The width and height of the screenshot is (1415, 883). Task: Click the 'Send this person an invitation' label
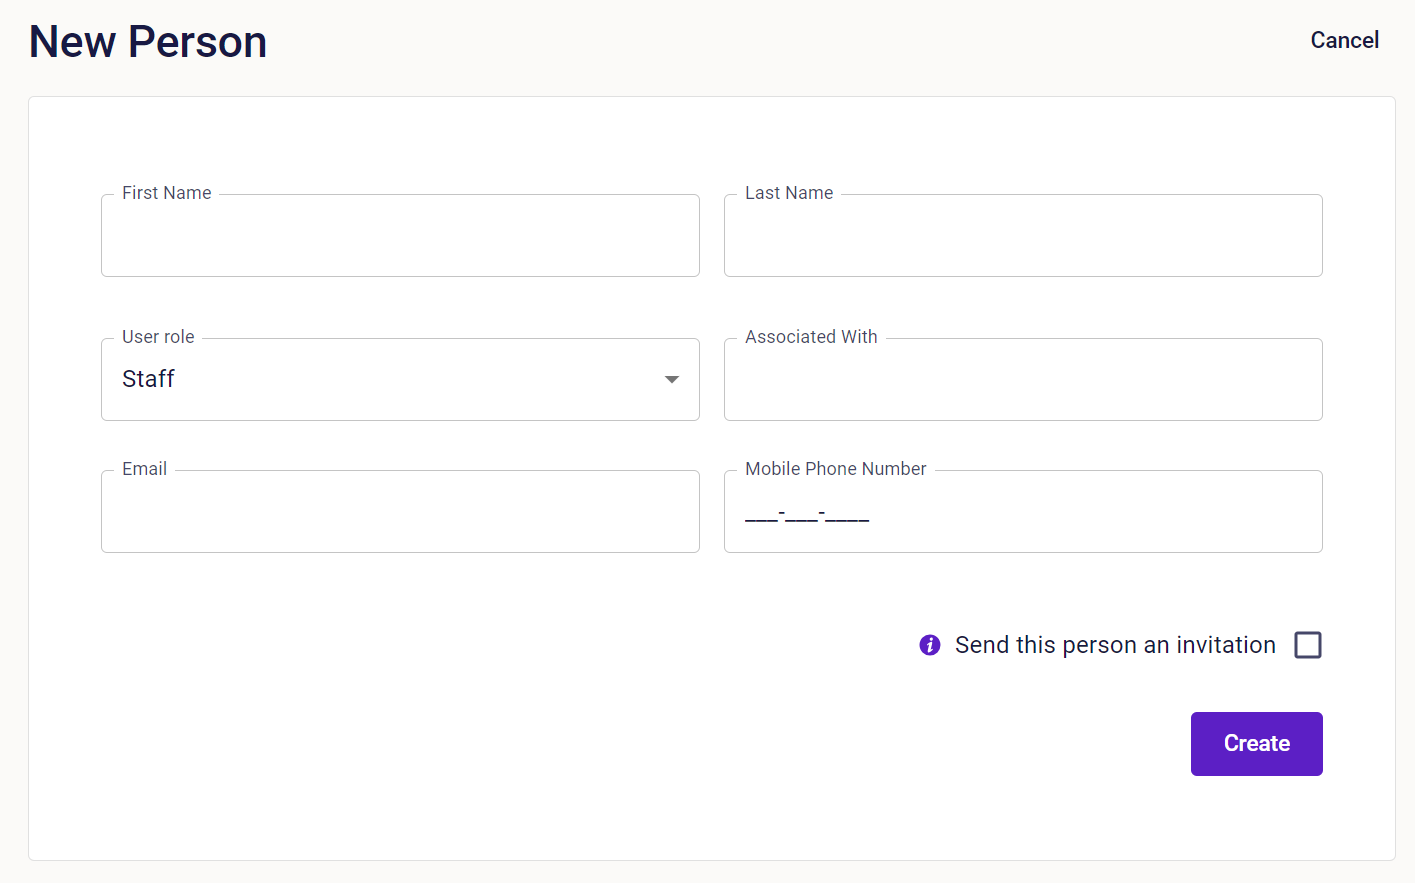pos(1115,645)
